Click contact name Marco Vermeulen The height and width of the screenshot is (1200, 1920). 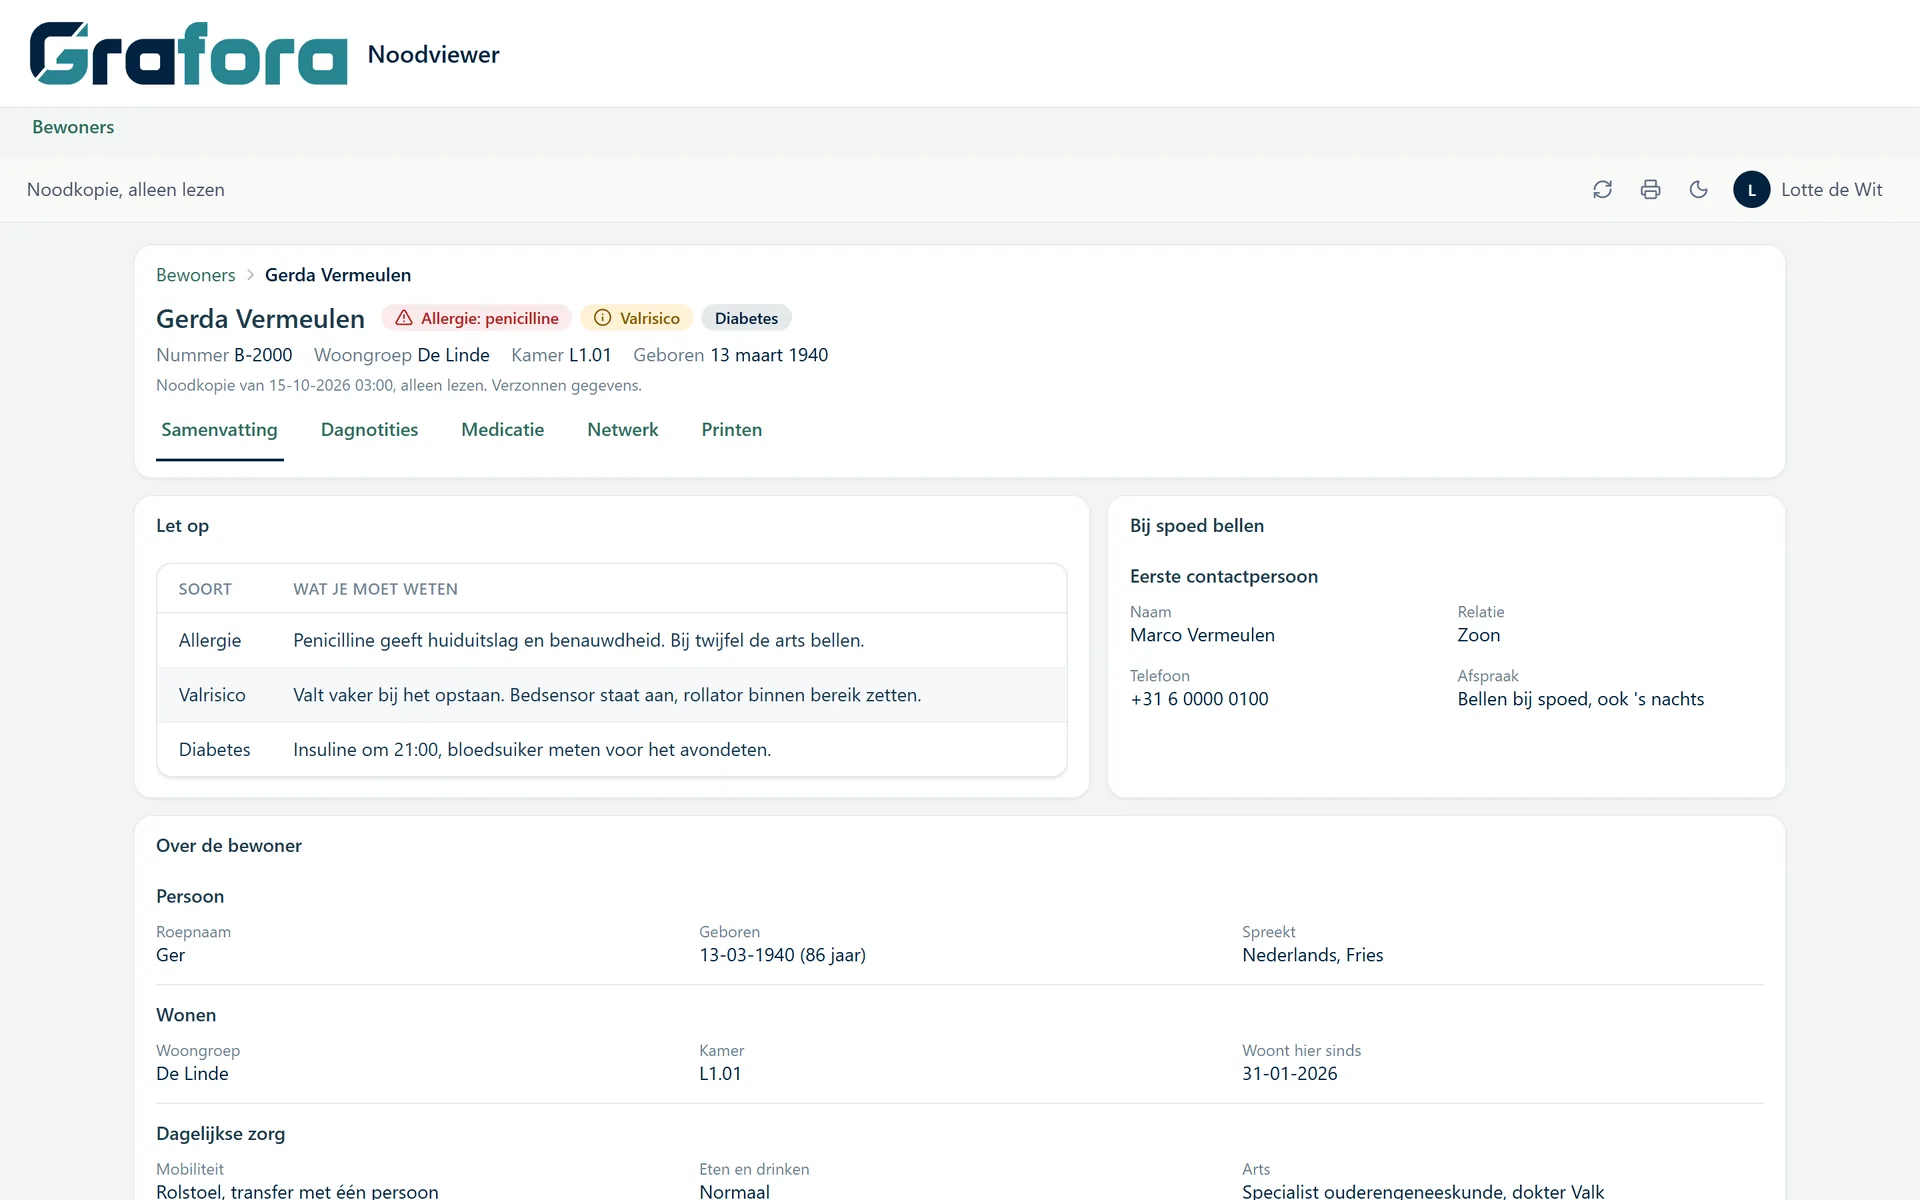tap(1202, 635)
